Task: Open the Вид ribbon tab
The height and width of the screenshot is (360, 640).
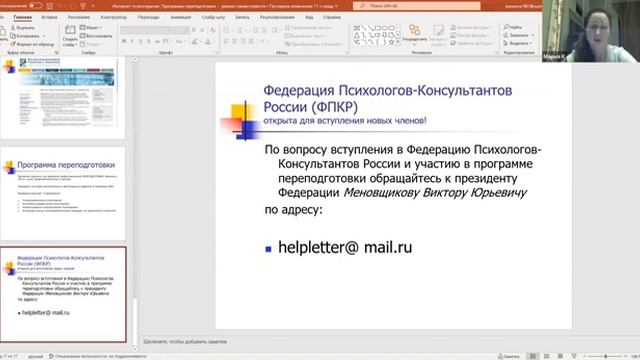Action: pos(309,18)
